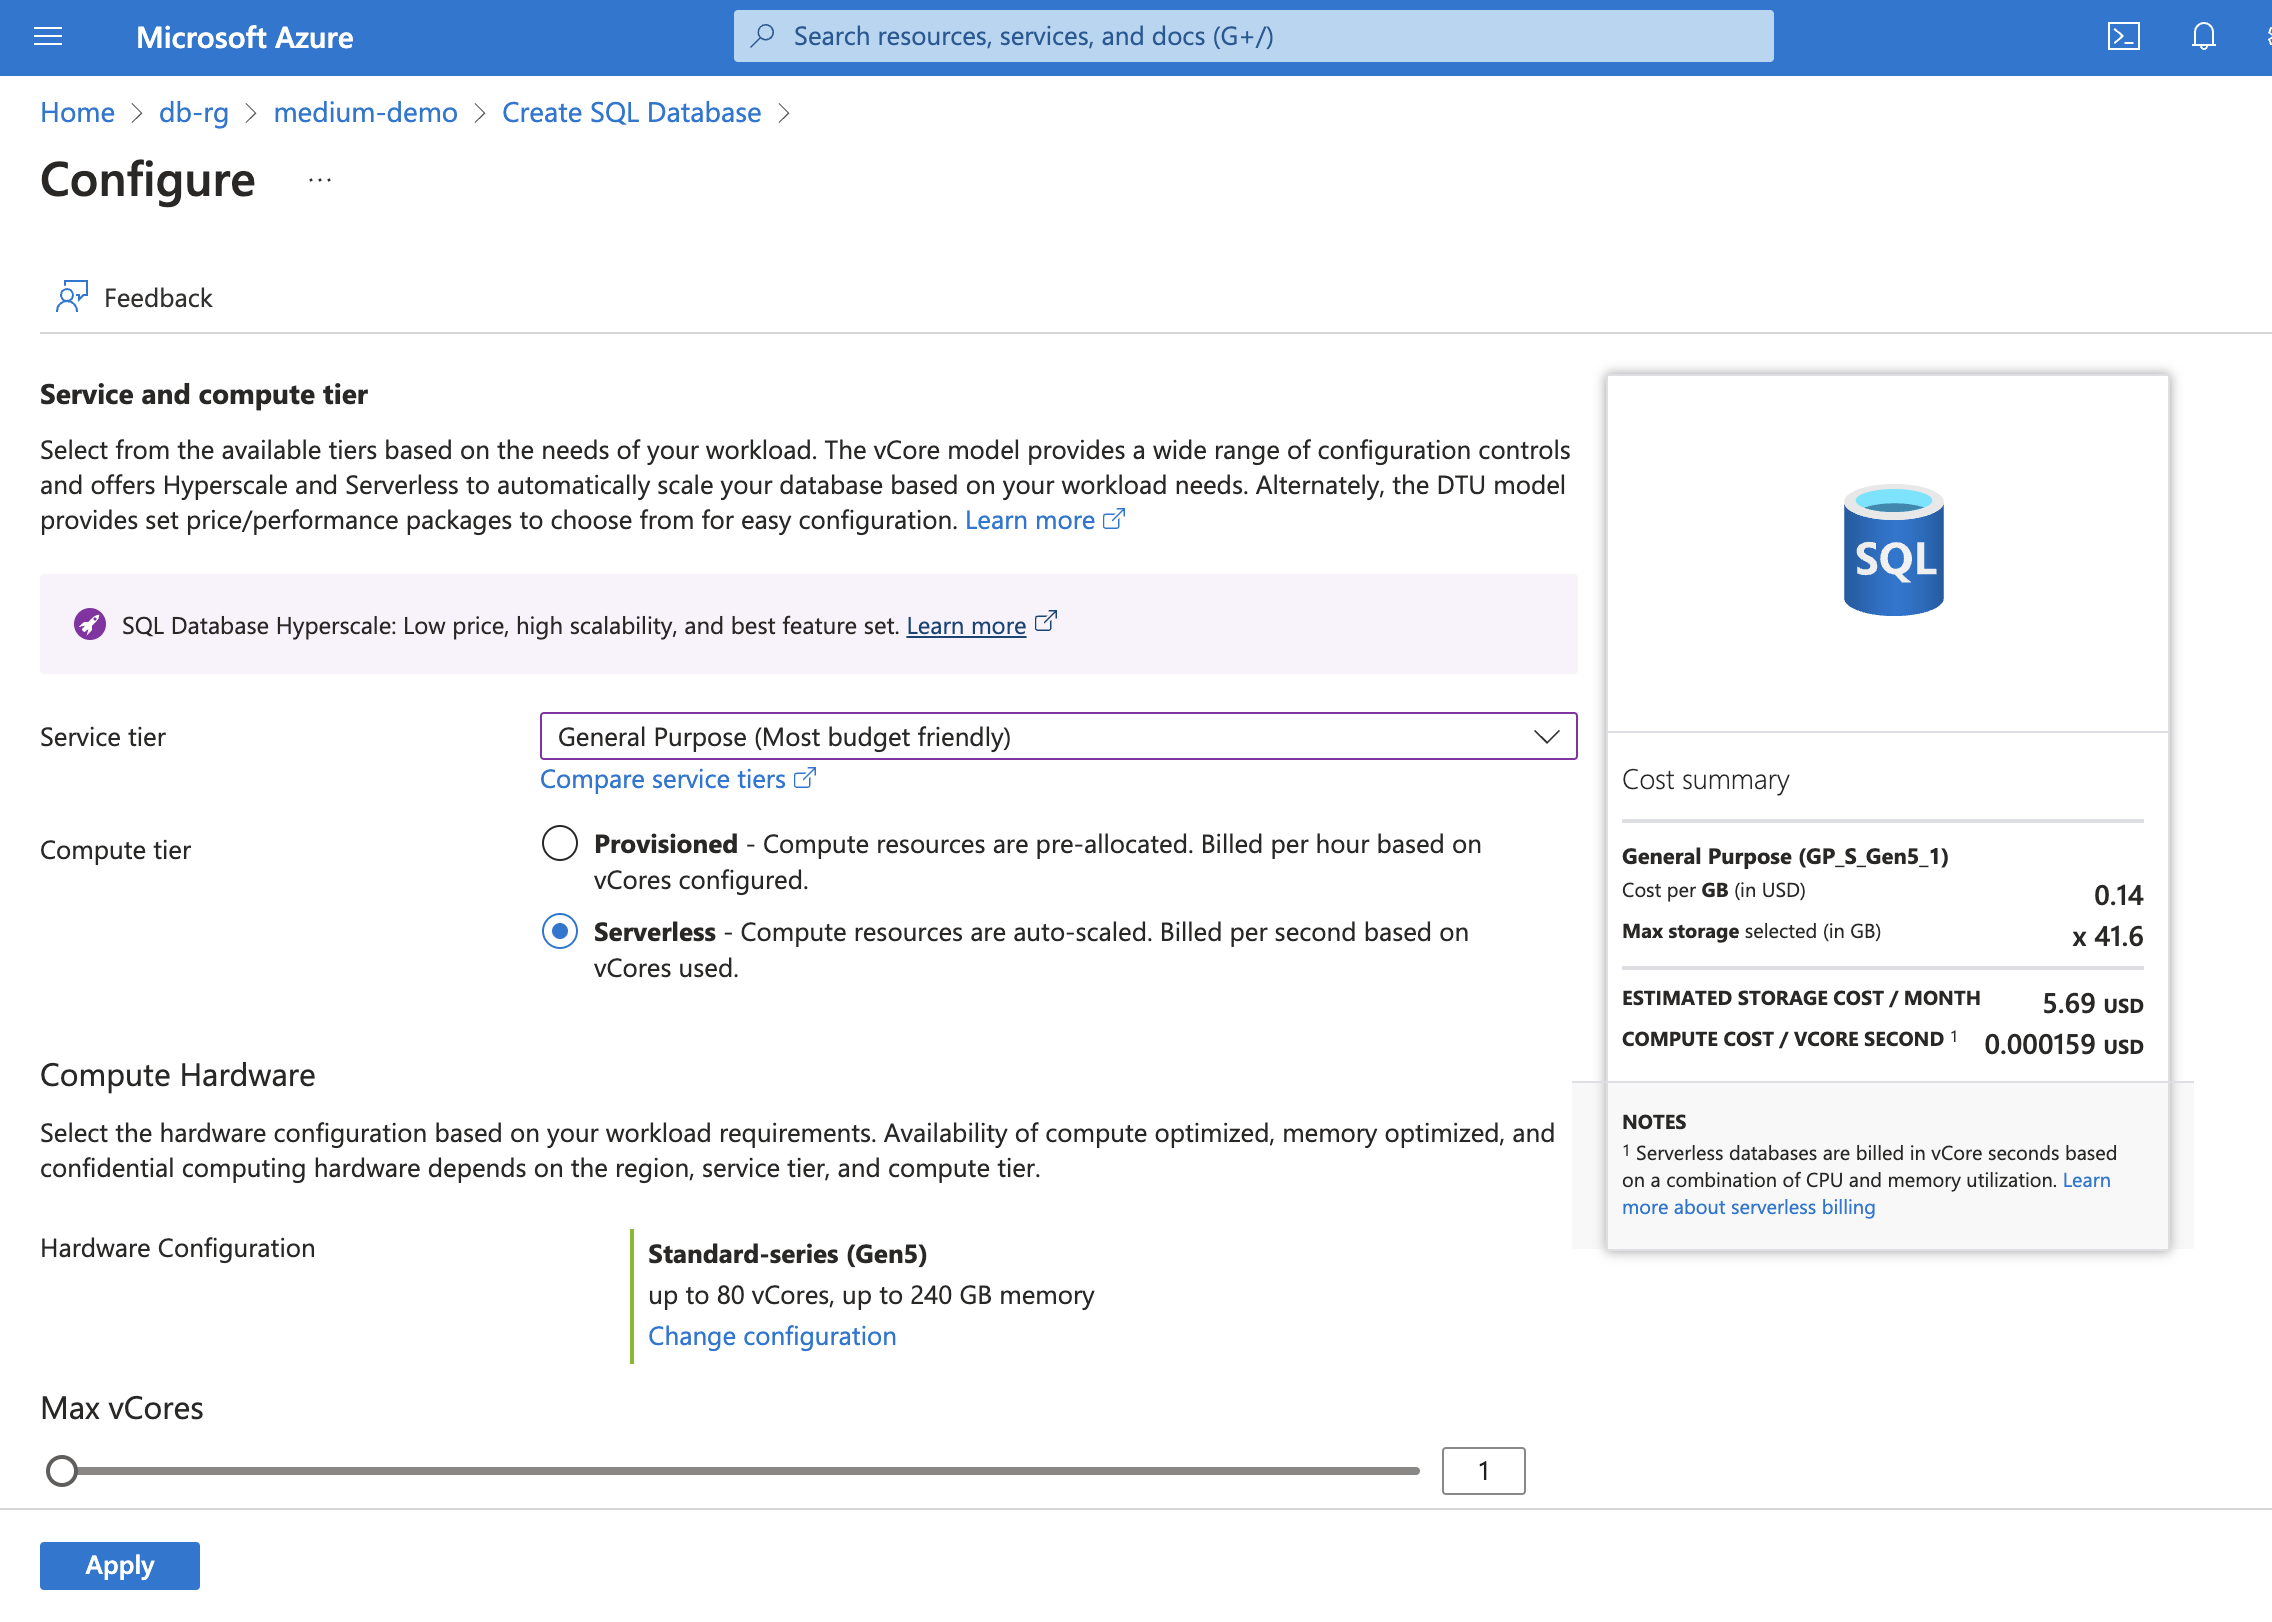This screenshot has width=2272, height=1622.
Task: Go to the db-rg breadcrumb
Action: (x=194, y=113)
